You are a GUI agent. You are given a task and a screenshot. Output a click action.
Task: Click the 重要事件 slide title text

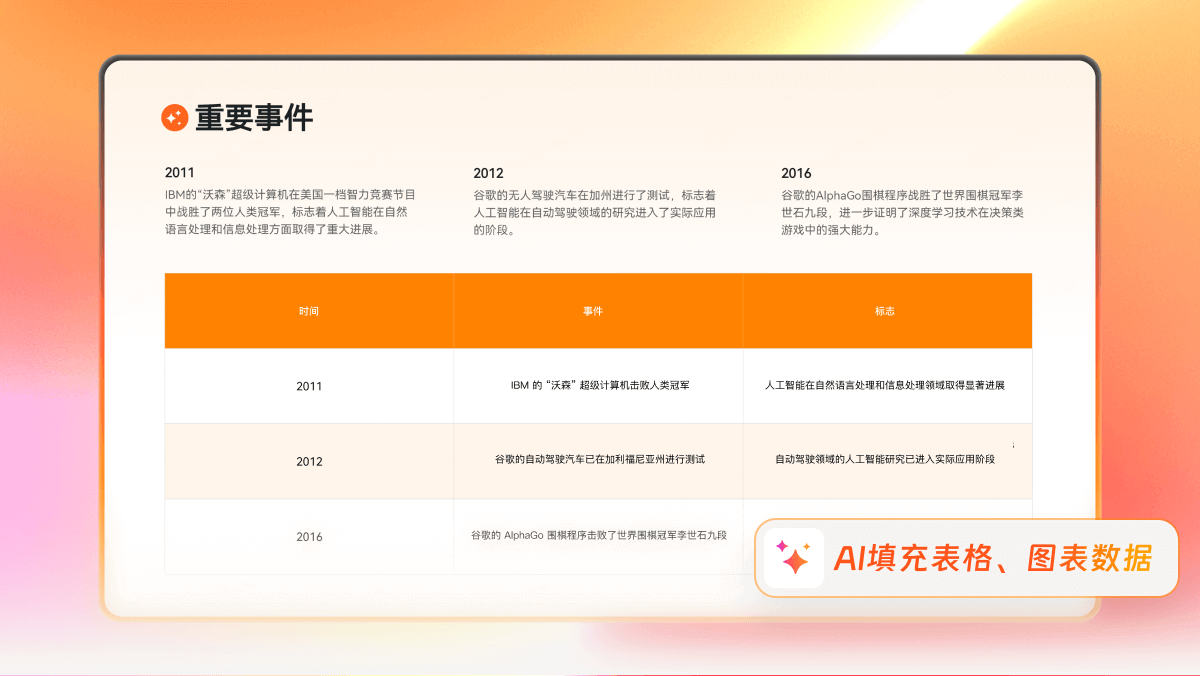point(256,118)
